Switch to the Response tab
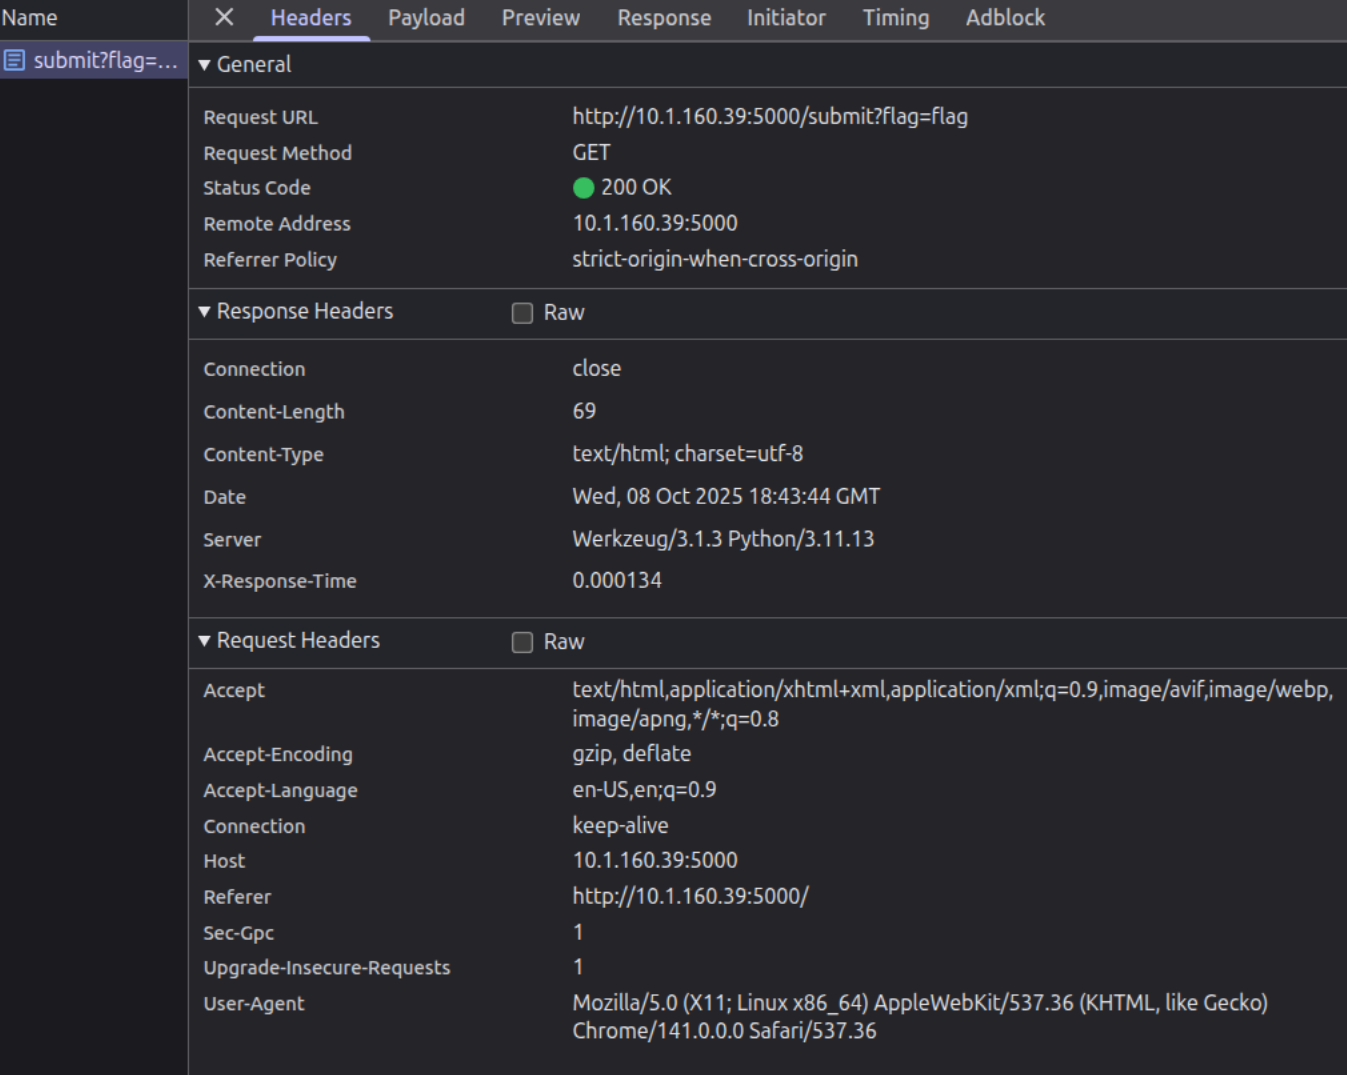 663,17
